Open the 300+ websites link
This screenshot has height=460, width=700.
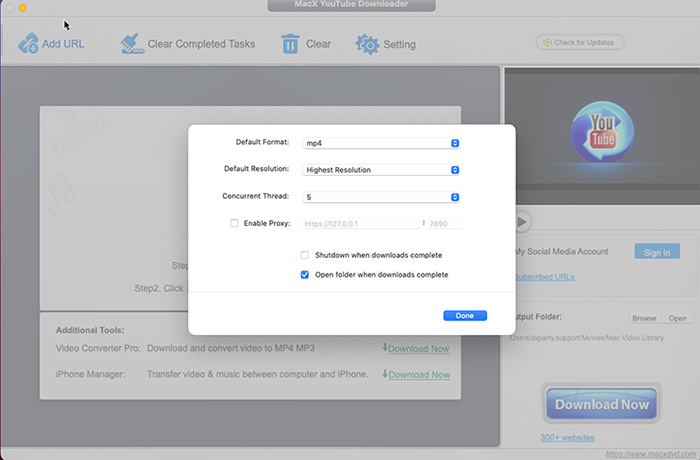coord(567,438)
